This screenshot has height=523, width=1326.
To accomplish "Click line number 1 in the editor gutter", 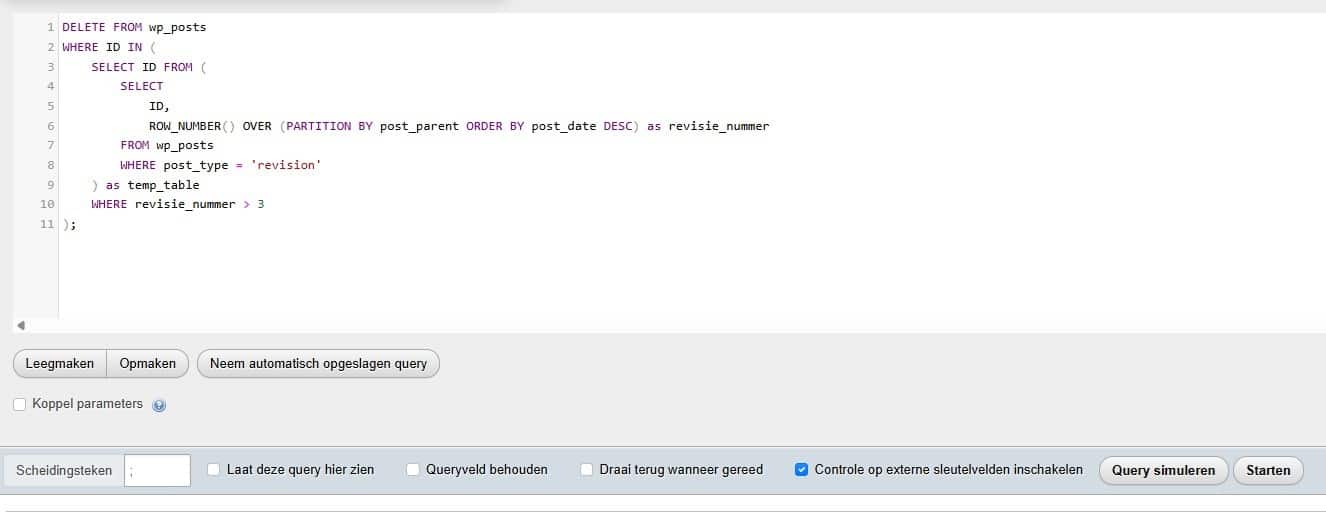I will click(x=50, y=27).
